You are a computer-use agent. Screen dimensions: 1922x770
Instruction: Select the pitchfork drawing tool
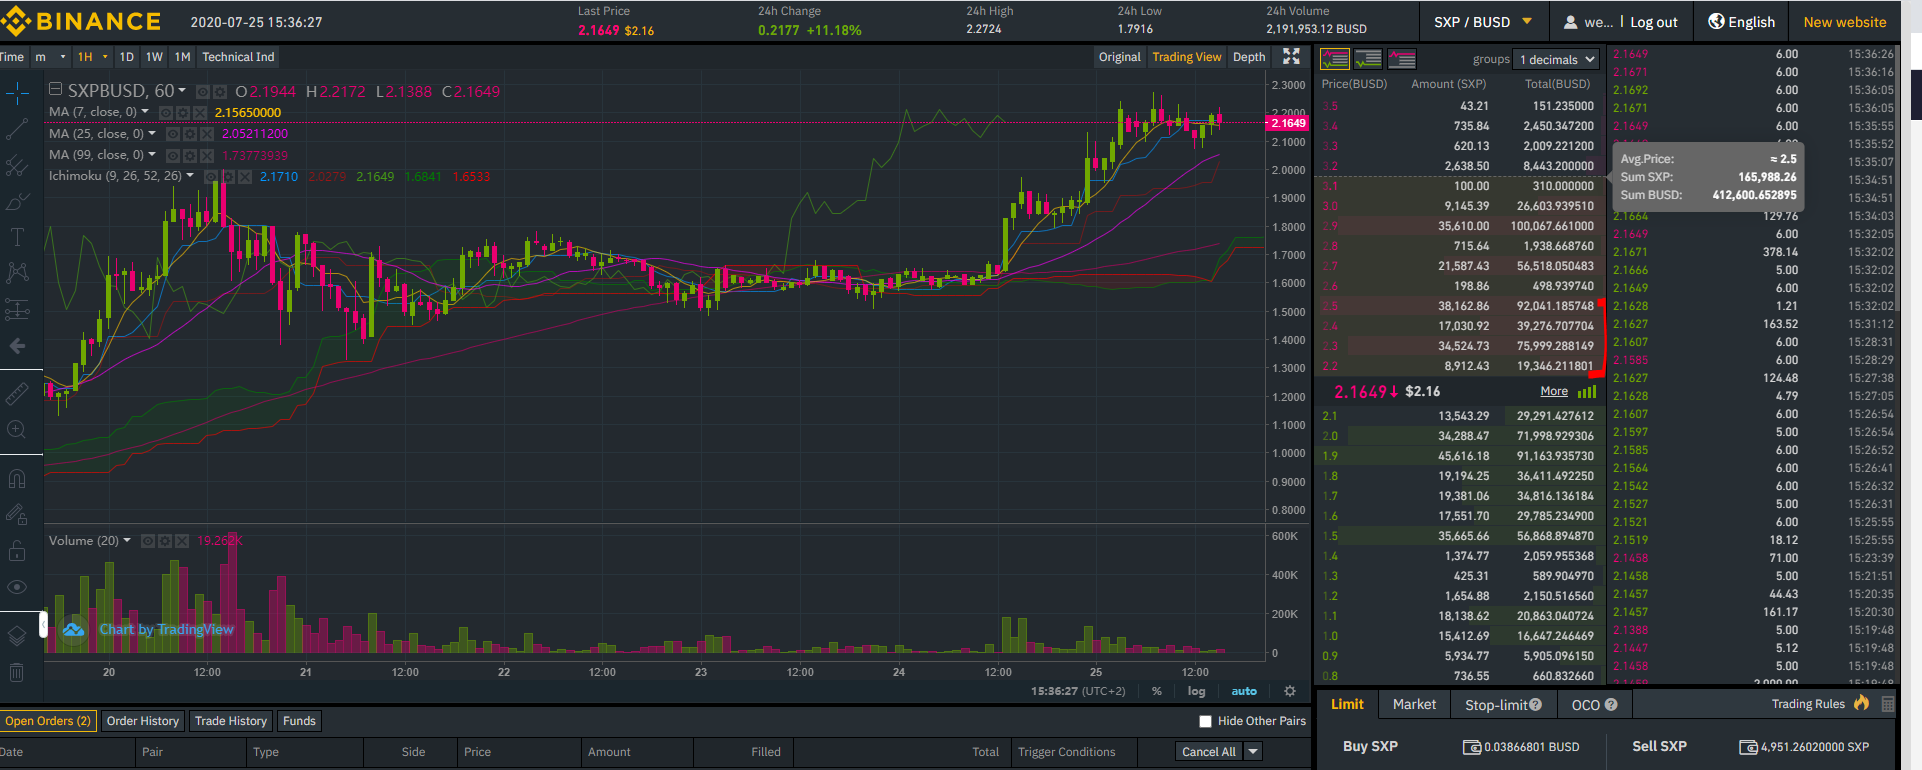[17, 166]
